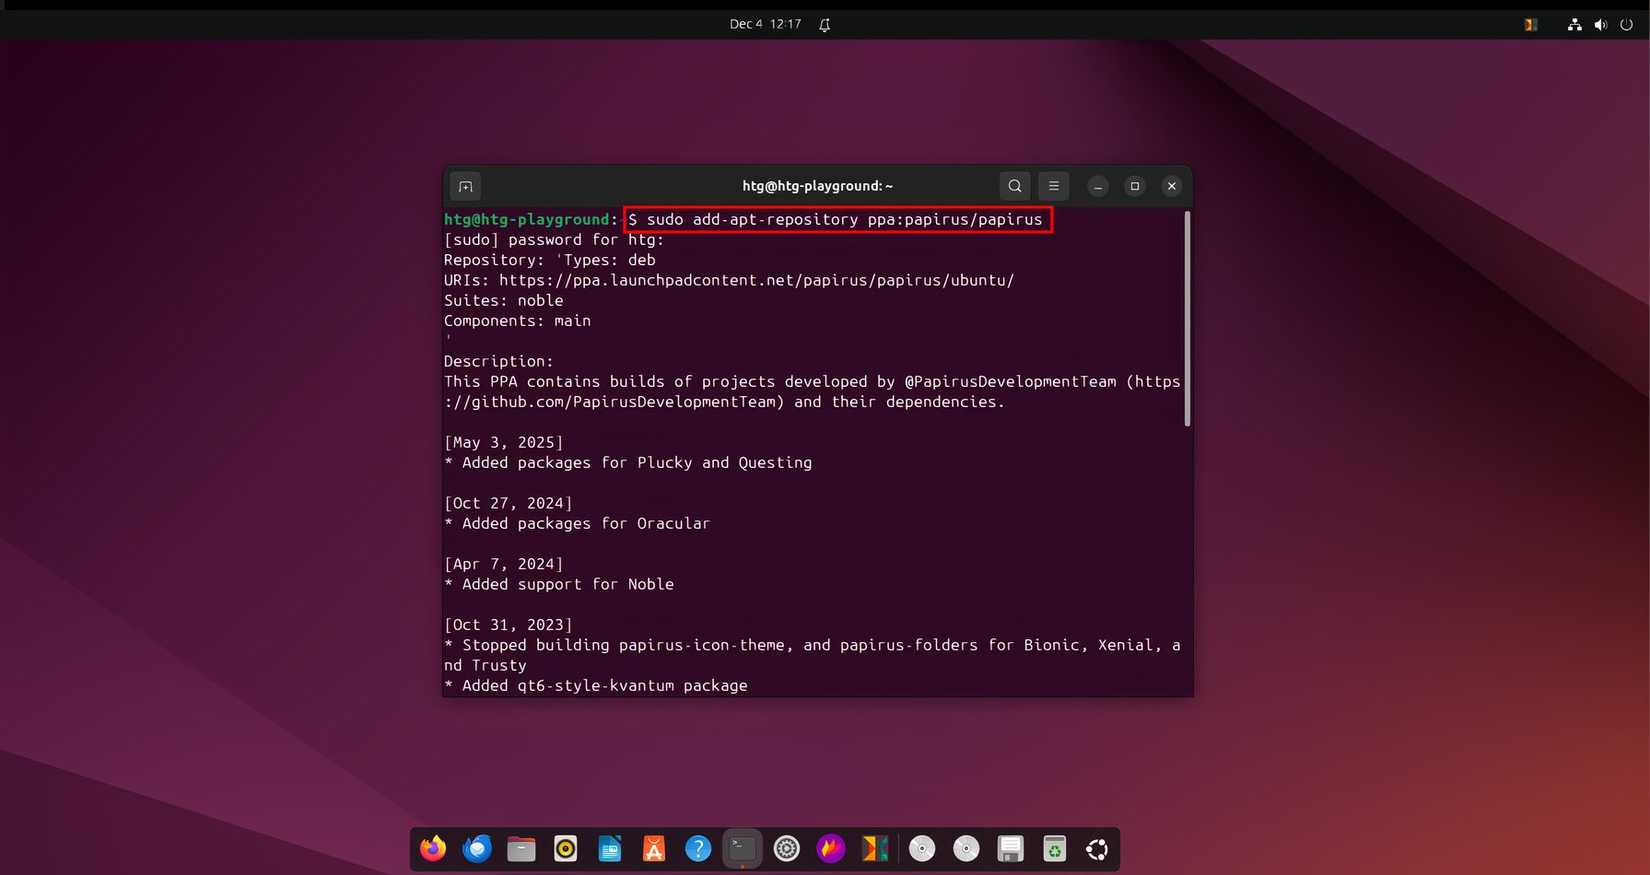
Task: Click the notification bell in top bar
Action: (825, 25)
